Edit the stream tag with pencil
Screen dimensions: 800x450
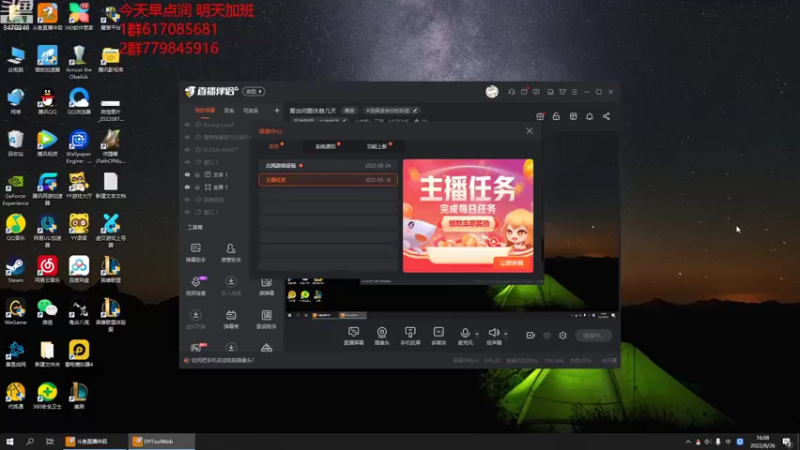click(415, 110)
